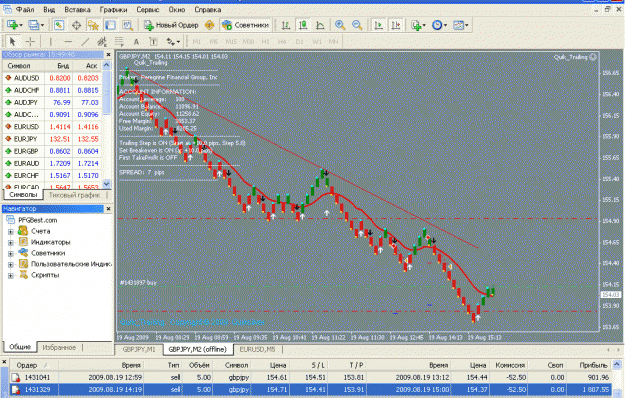This screenshot has width=625, height=398.
Task: Toggle the Navigator panel star-folder icon
Action: coord(93,25)
